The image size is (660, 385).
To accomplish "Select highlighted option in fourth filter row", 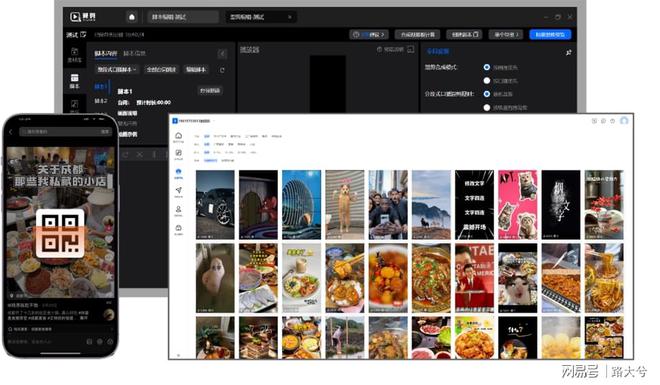I will [210, 160].
